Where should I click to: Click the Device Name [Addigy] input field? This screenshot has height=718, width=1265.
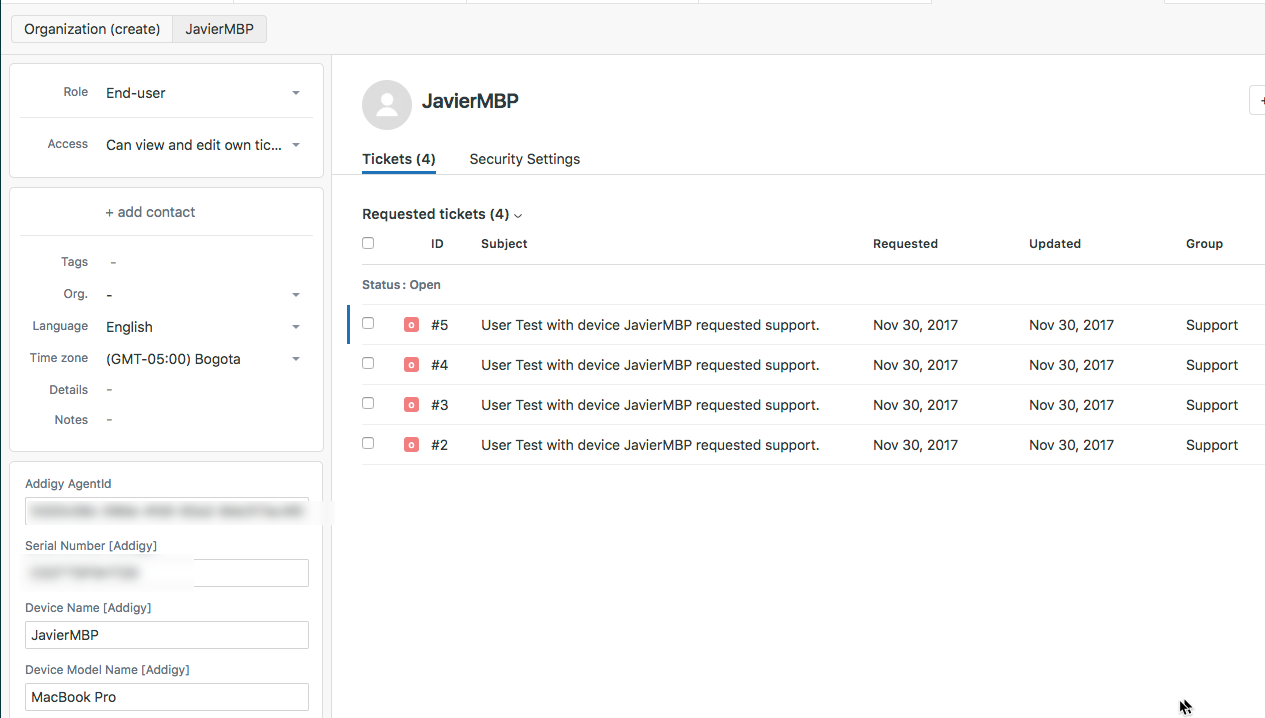167,635
